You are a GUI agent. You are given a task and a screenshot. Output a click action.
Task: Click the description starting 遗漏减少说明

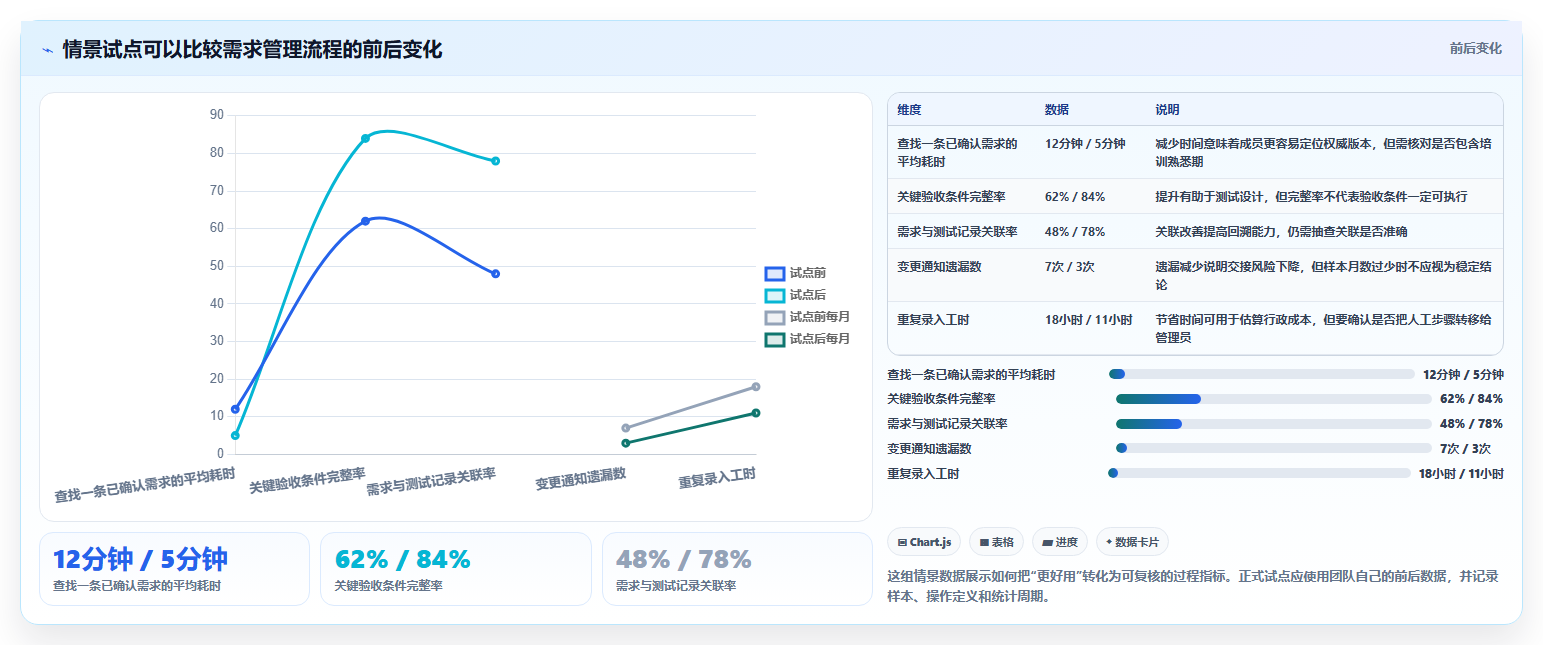[x=1324, y=276]
